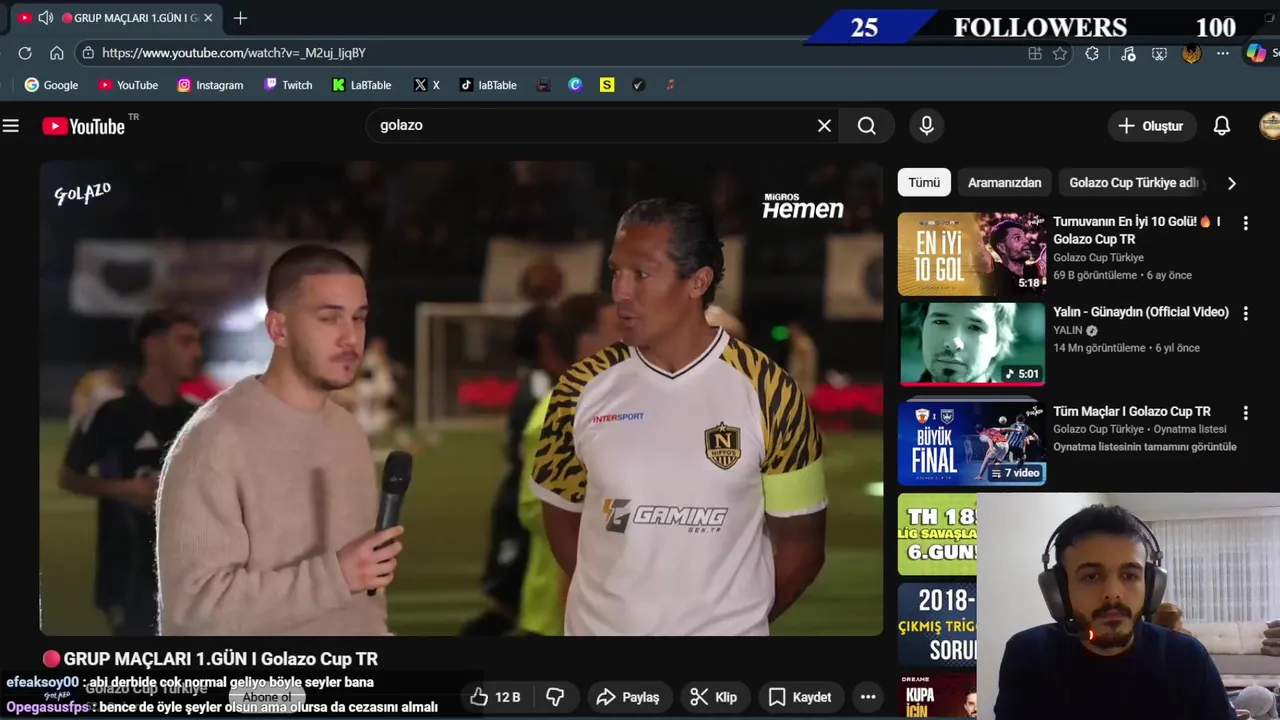Open the YouTube hamburger guide menu
The height and width of the screenshot is (720, 1280).
pyautogui.click(x=11, y=126)
